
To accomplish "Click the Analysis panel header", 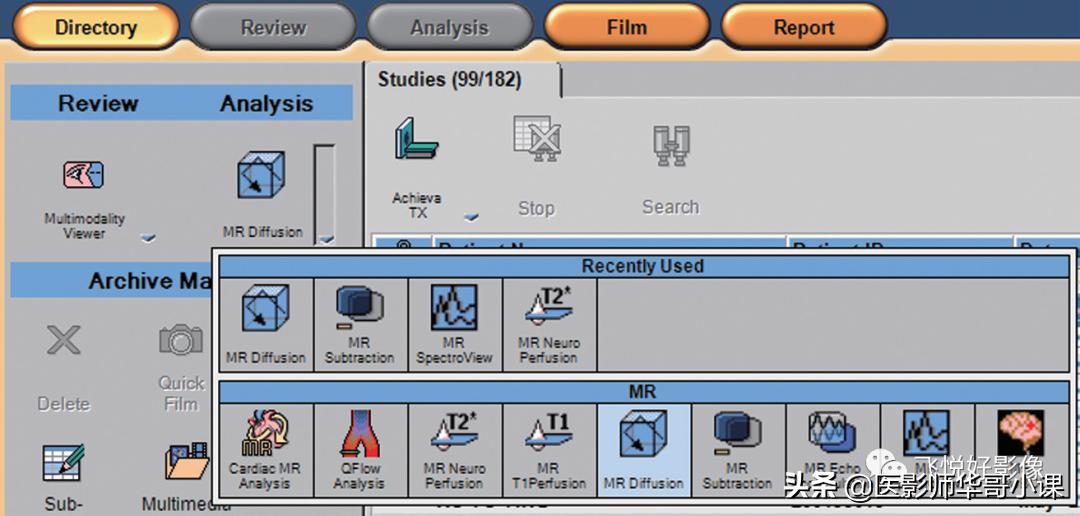I will pos(267,103).
